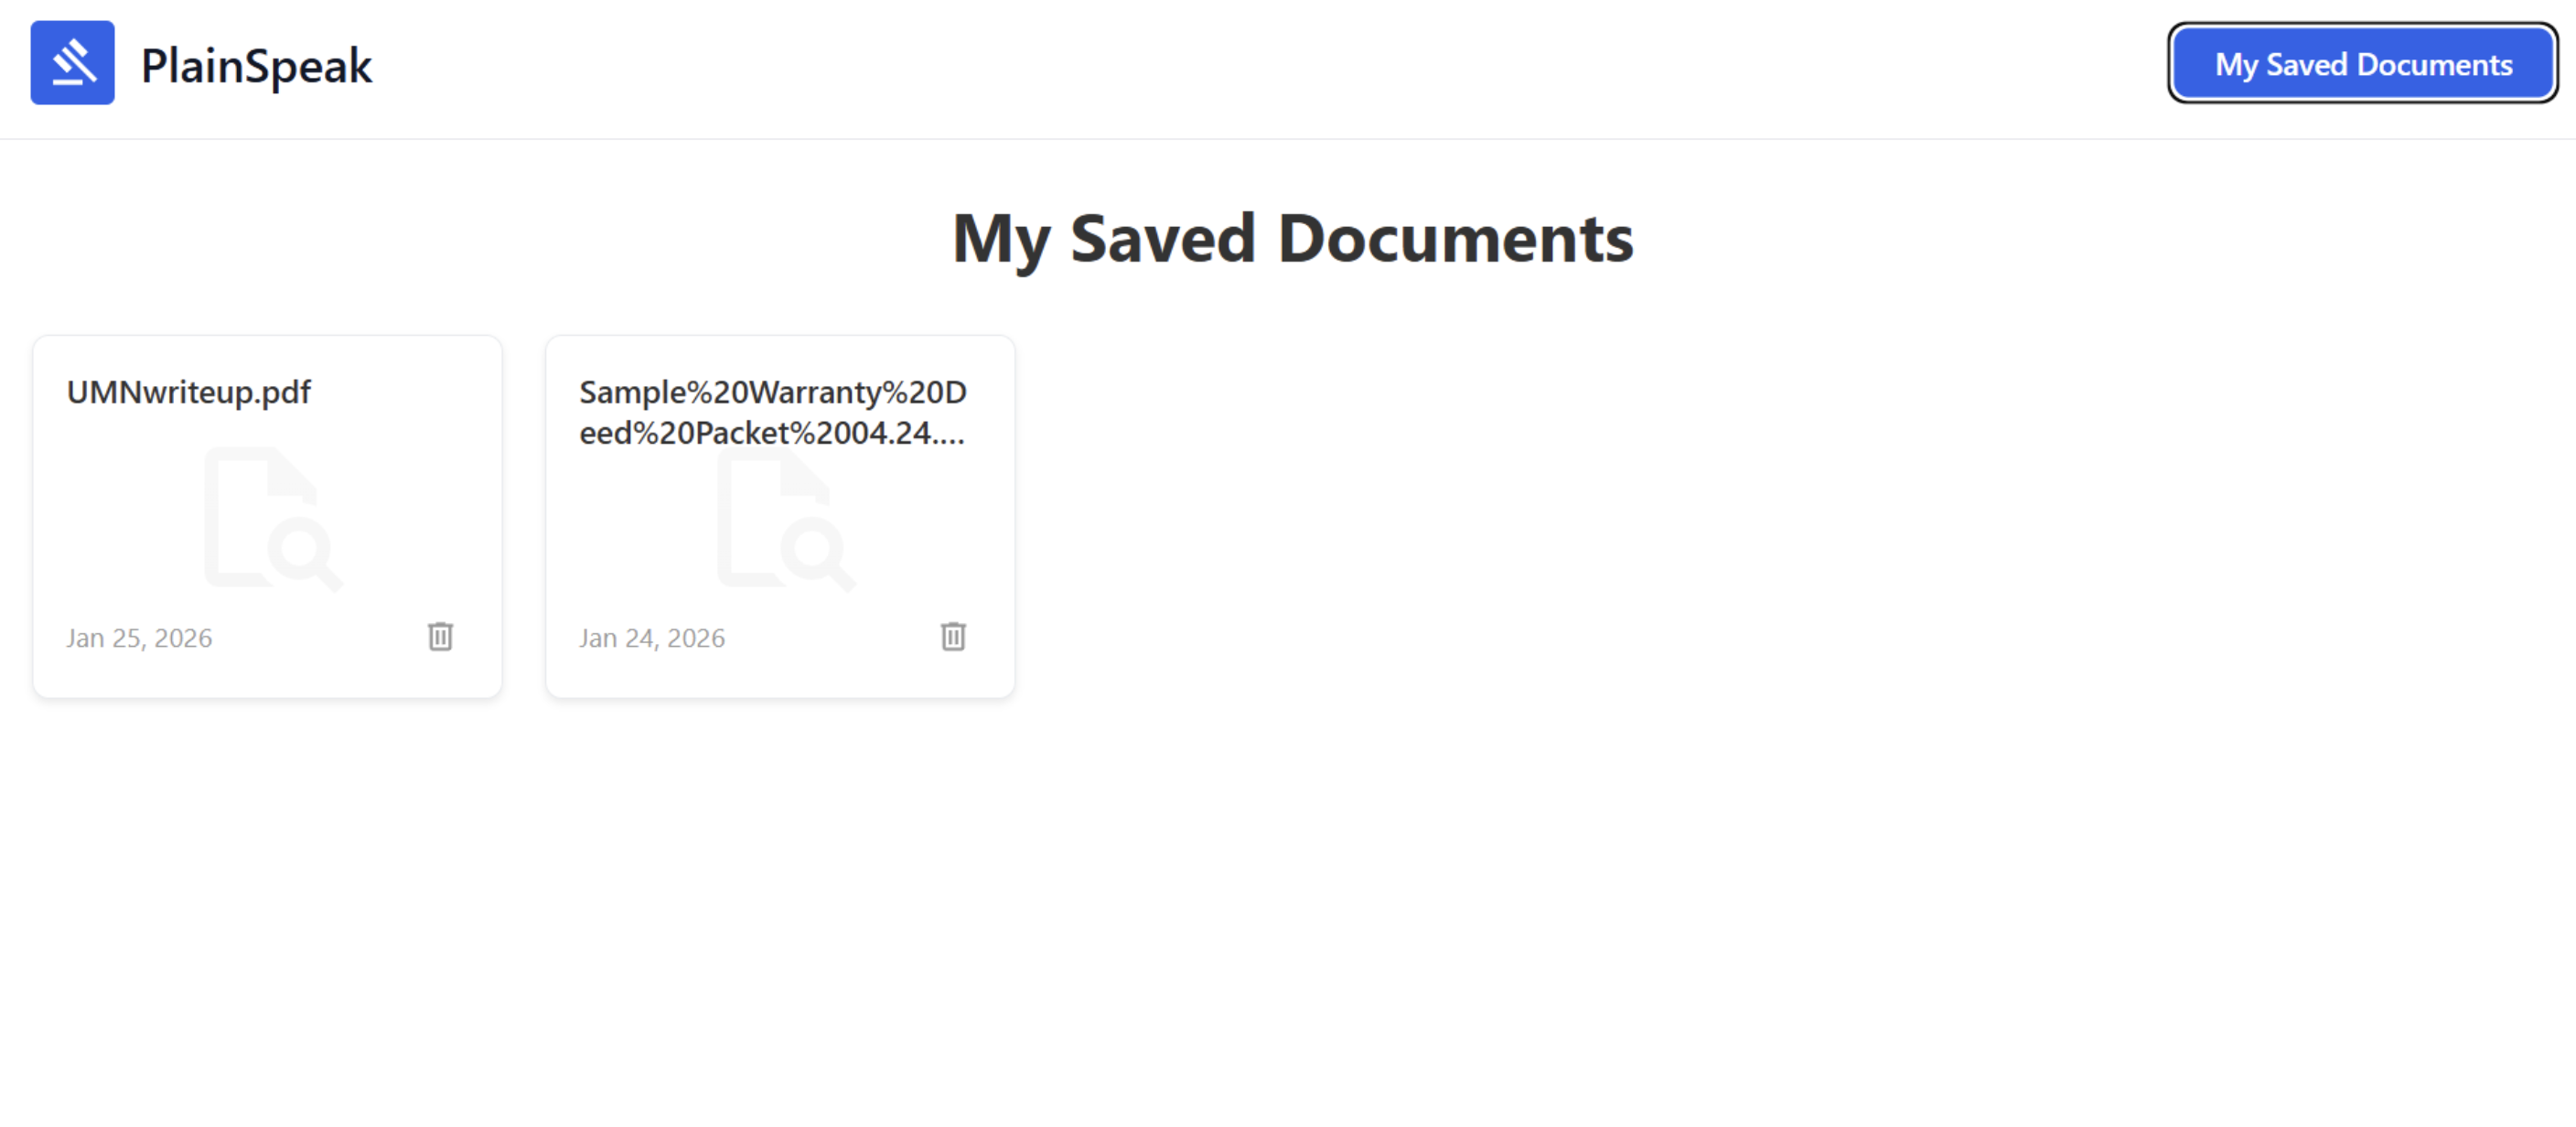Screen dimensions: 2576x1127
Task: Go home via the PlainSpeak brand name
Action: tap(256, 66)
